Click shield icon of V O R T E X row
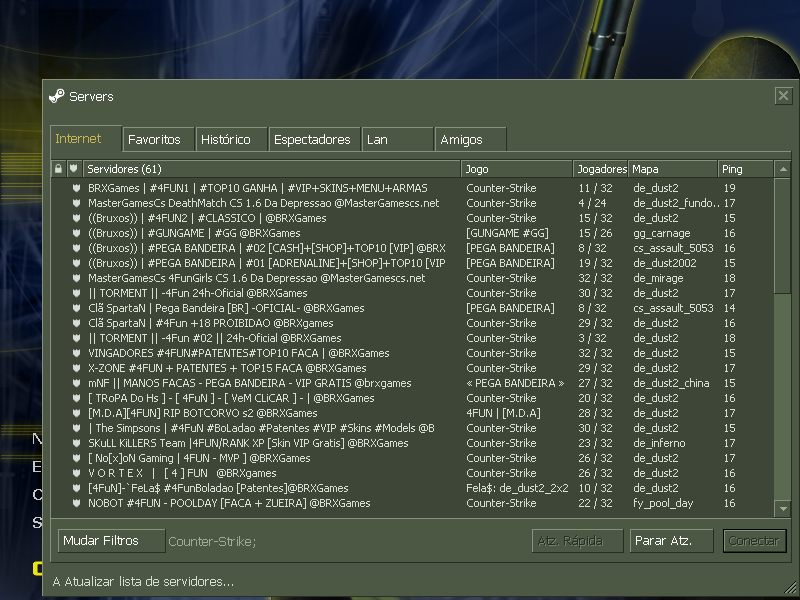 [x=77, y=473]
